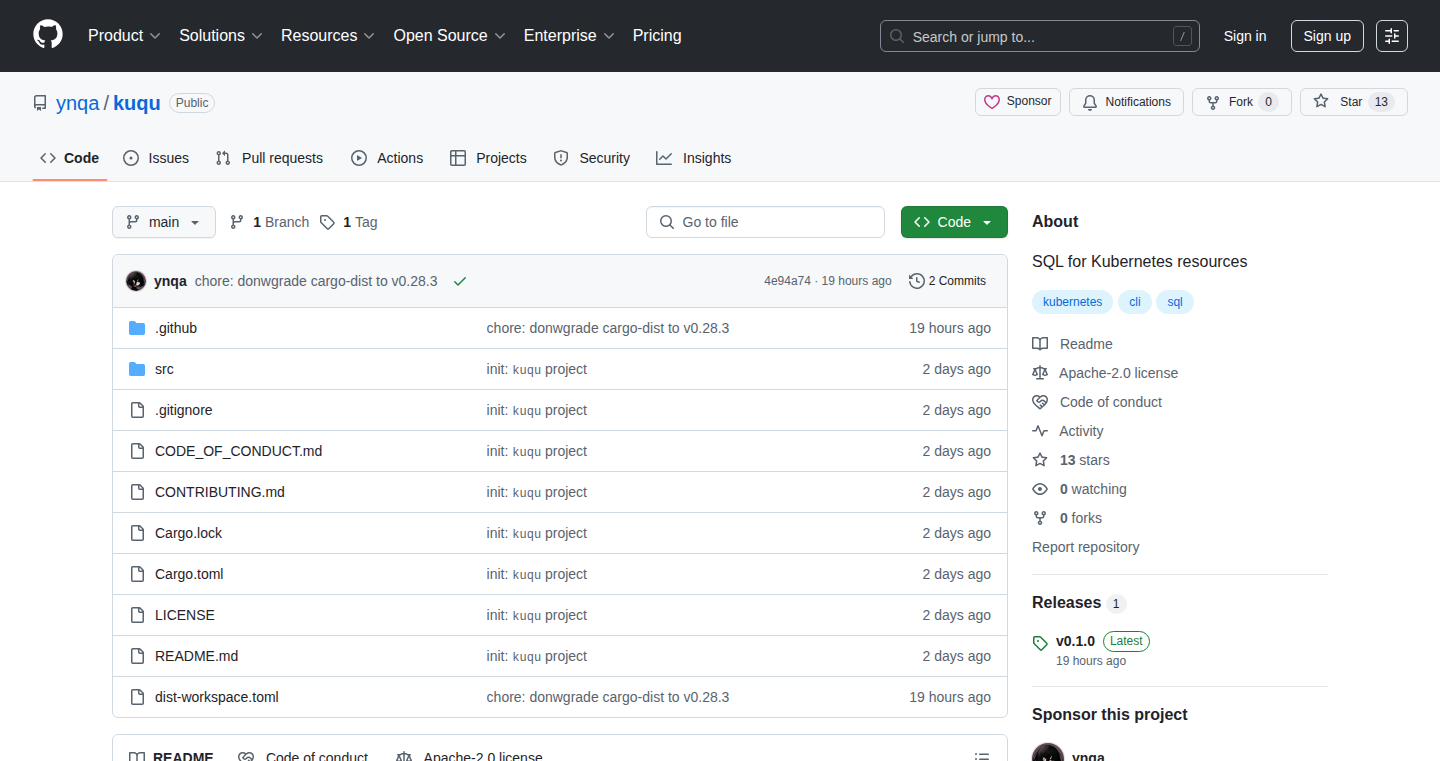1440x761 pixels.
Task: Open Code of conduct in About sidebar
Action: pyautogui.click(x=1097, y=402)
